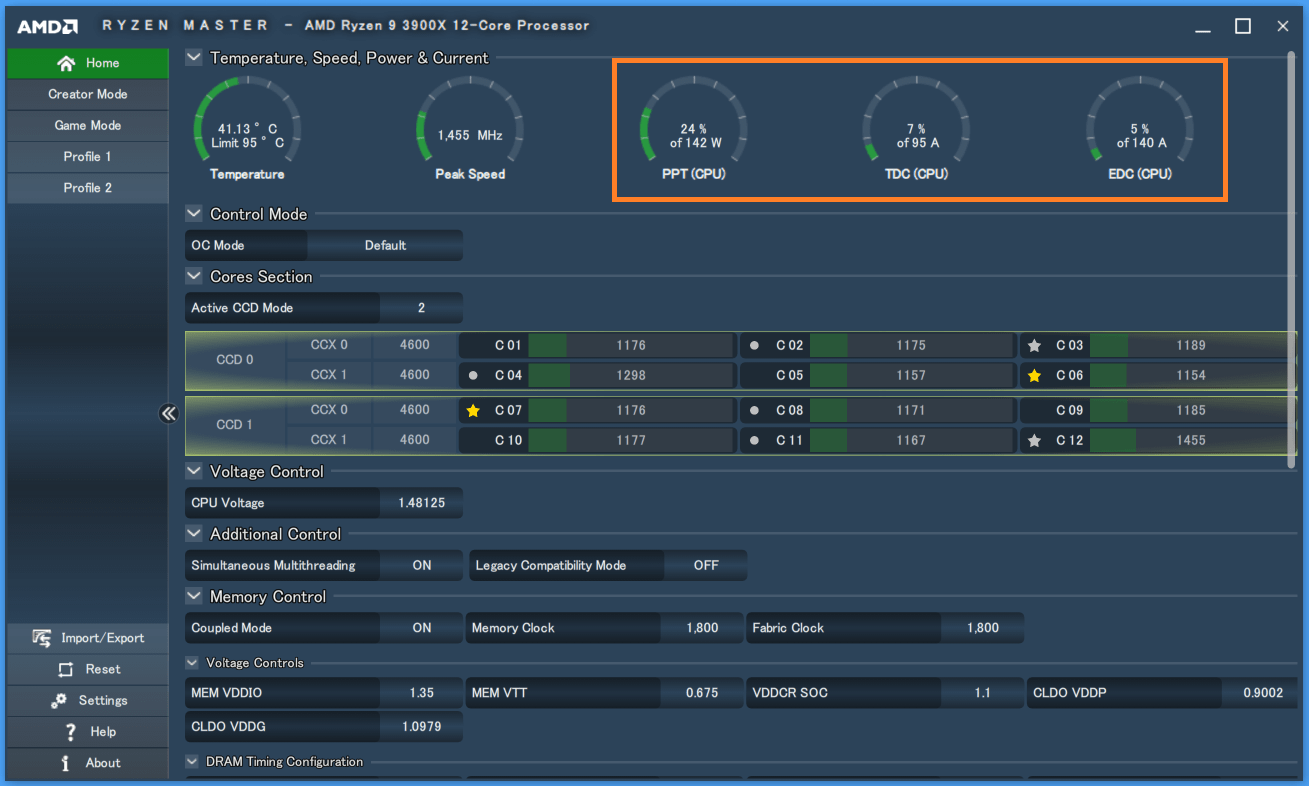1309x786 pixels.
Task: Click the Peak Speed gauge
Action: (470, 127)
